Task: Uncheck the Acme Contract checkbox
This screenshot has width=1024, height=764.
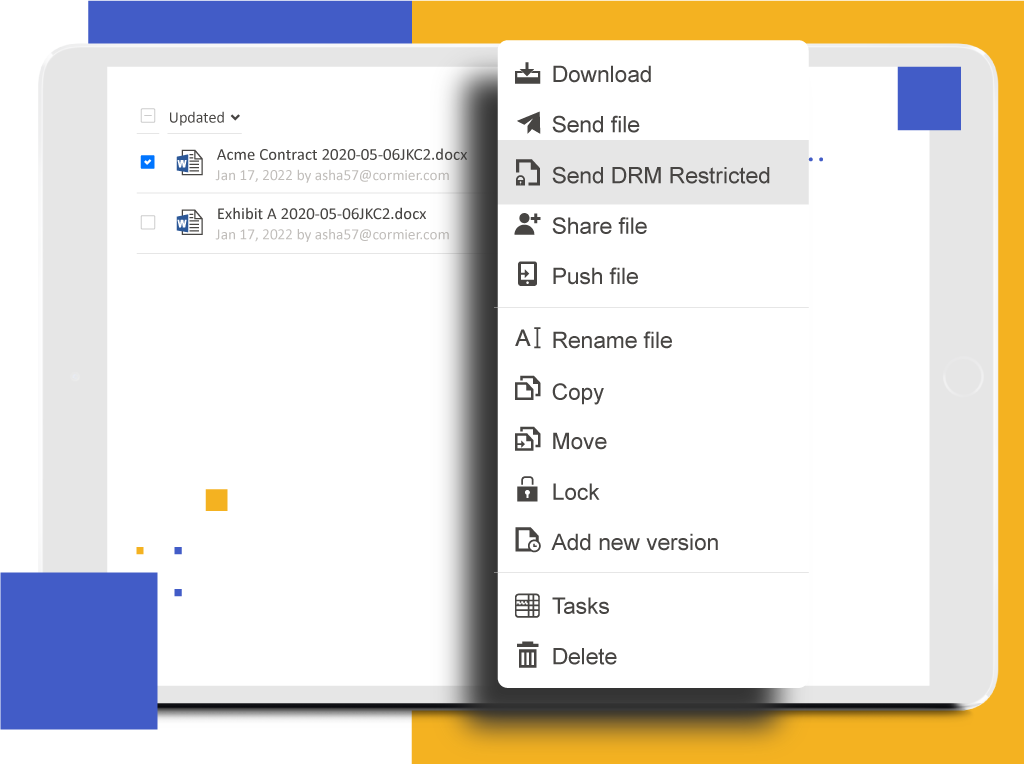Action: click(x=147, y=161)
